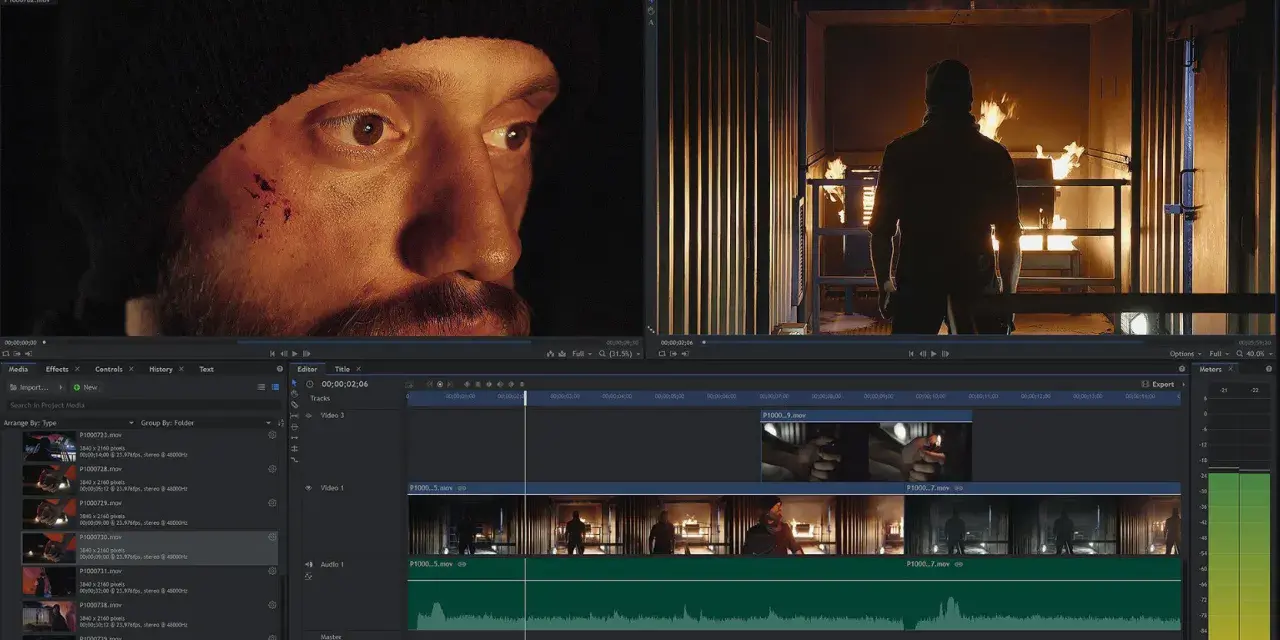Play the Trimmer preview
1280x640 pixels.
(294, 354)
